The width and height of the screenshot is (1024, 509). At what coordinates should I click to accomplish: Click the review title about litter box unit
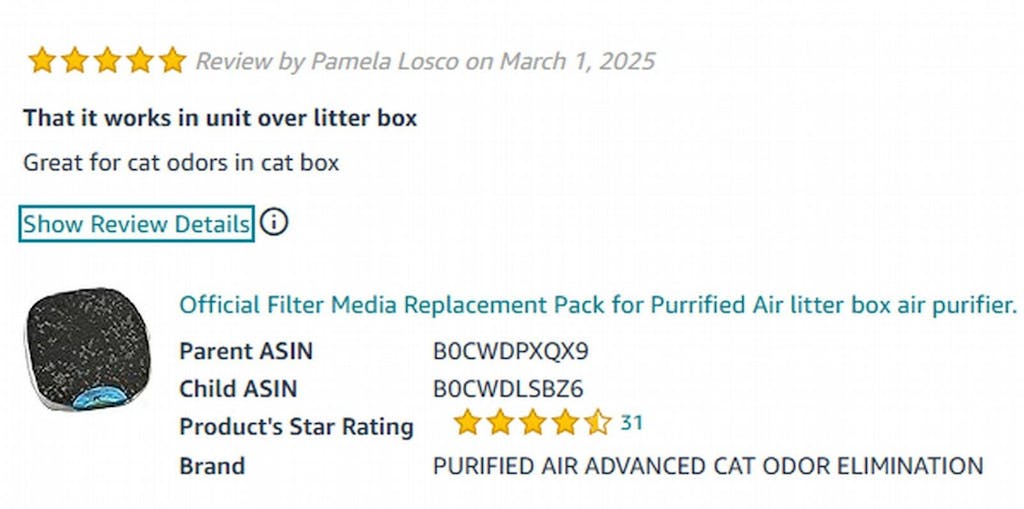tap(220, 118)
